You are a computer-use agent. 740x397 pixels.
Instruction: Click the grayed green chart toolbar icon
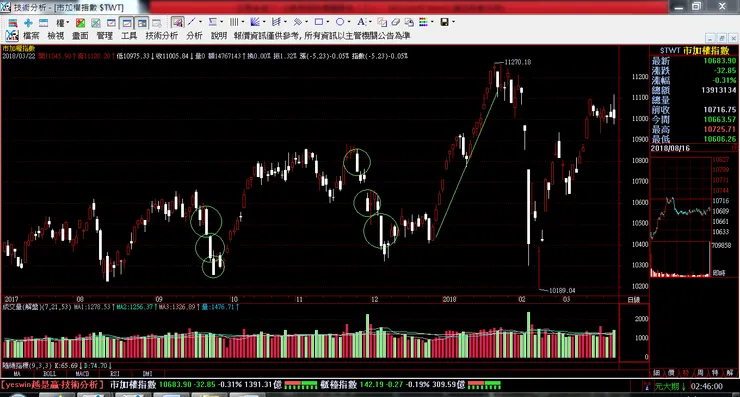click(96, 23)
